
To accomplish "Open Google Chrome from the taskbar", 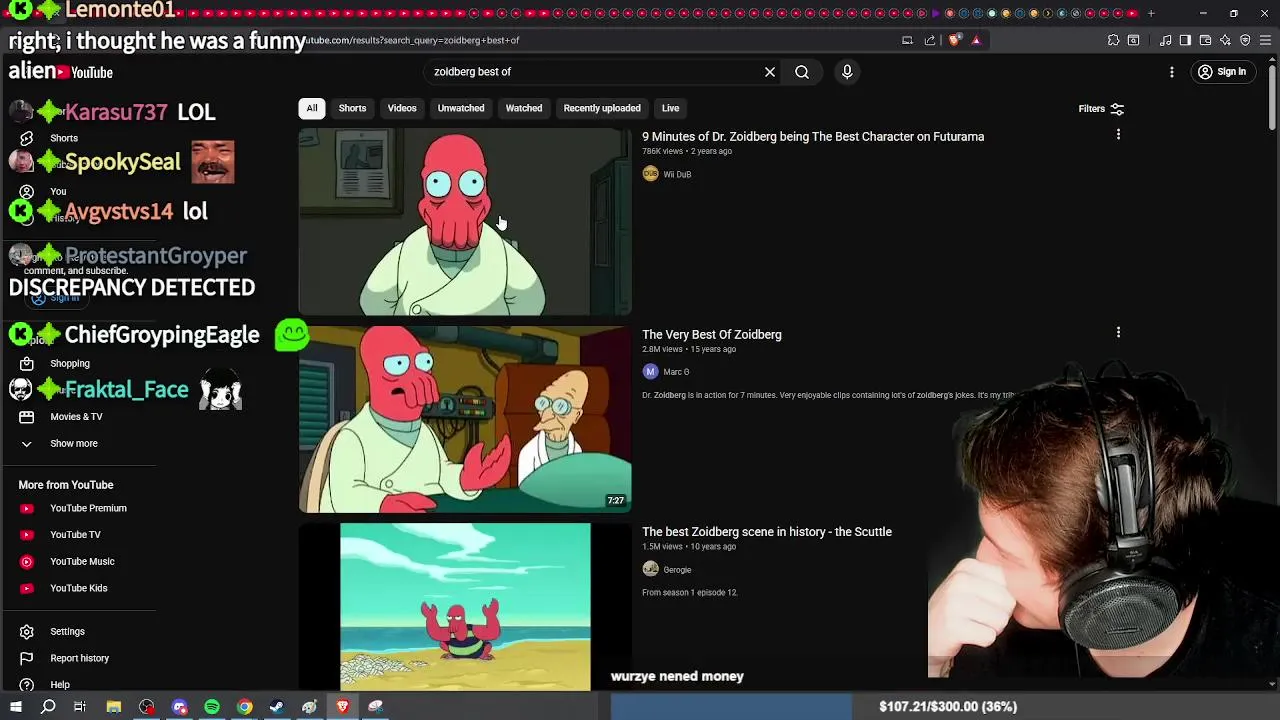I will [x=244, y=707].
